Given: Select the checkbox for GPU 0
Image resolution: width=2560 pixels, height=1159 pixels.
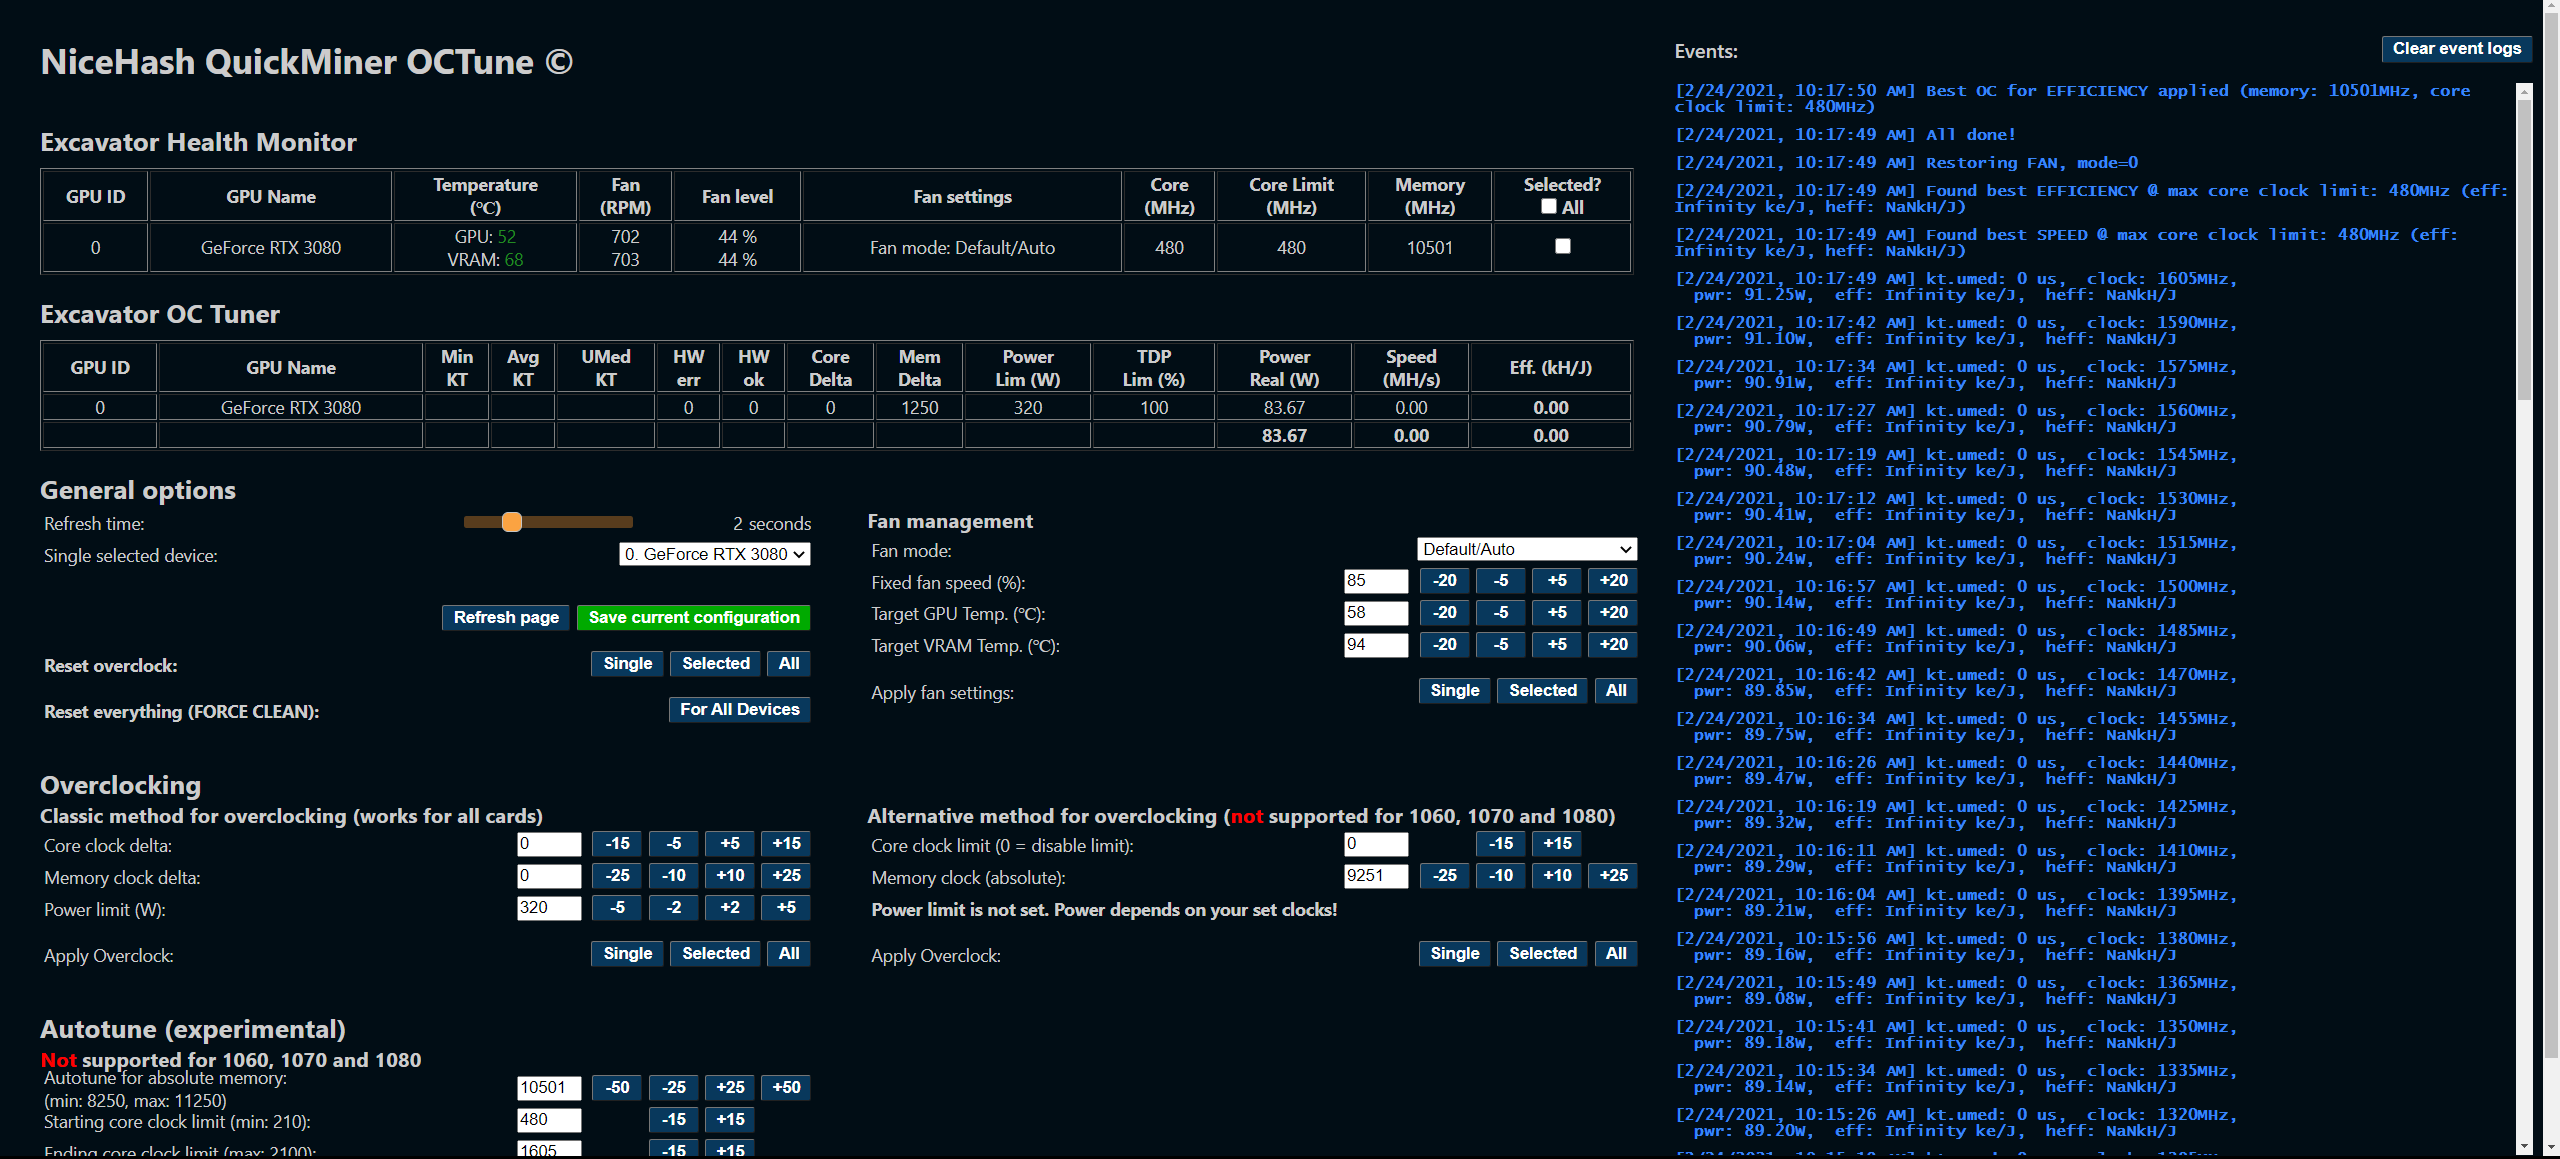Looking at the screenshot, I should (x=1562, y=245).
